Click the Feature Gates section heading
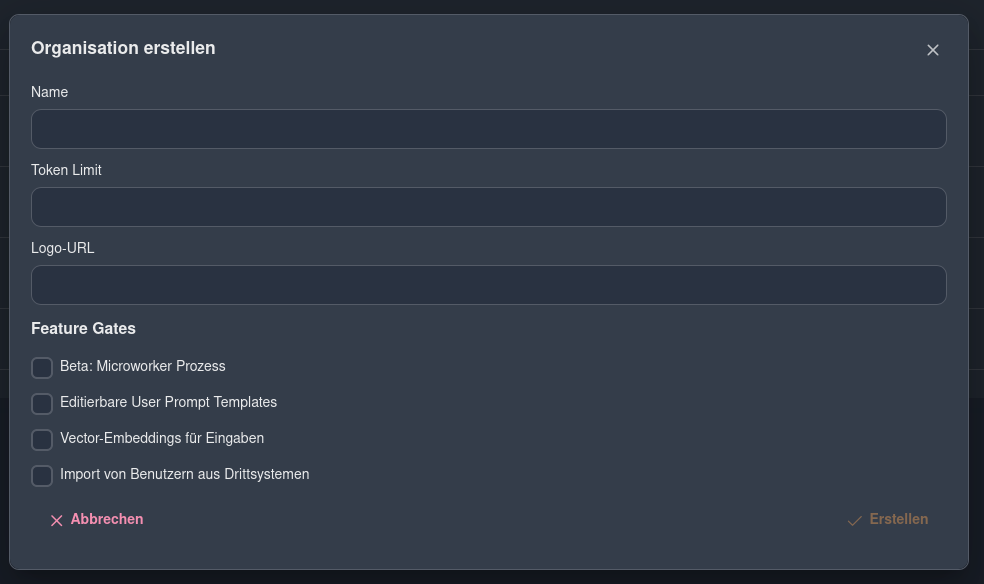Screen dimensions: 984x584 coord(83,329)
